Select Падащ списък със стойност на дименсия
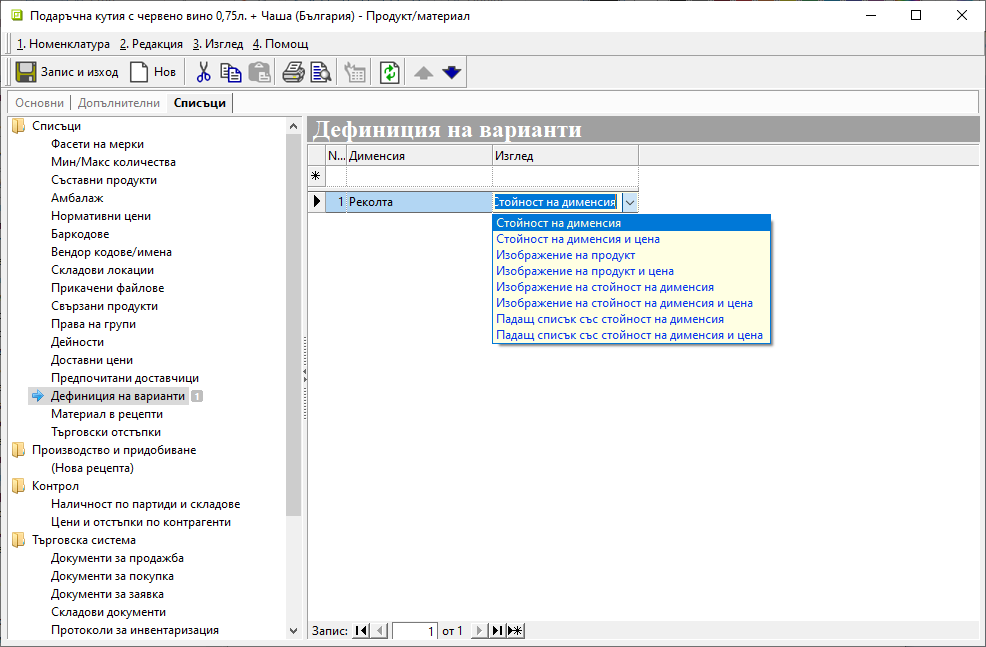 tap(610, 319)
